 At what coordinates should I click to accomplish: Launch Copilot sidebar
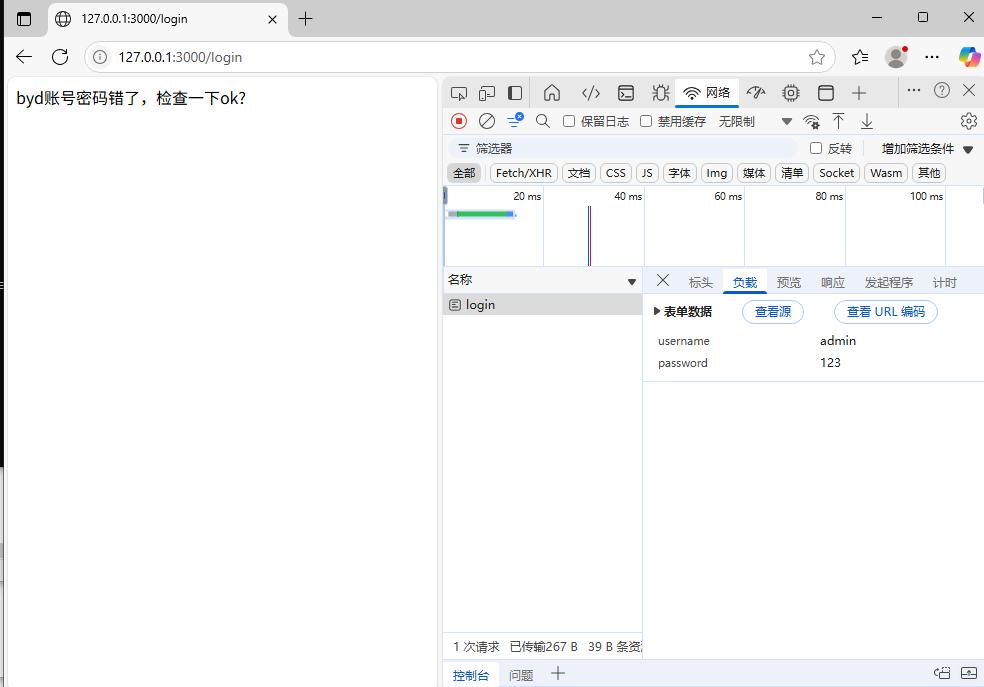(969, 57)
